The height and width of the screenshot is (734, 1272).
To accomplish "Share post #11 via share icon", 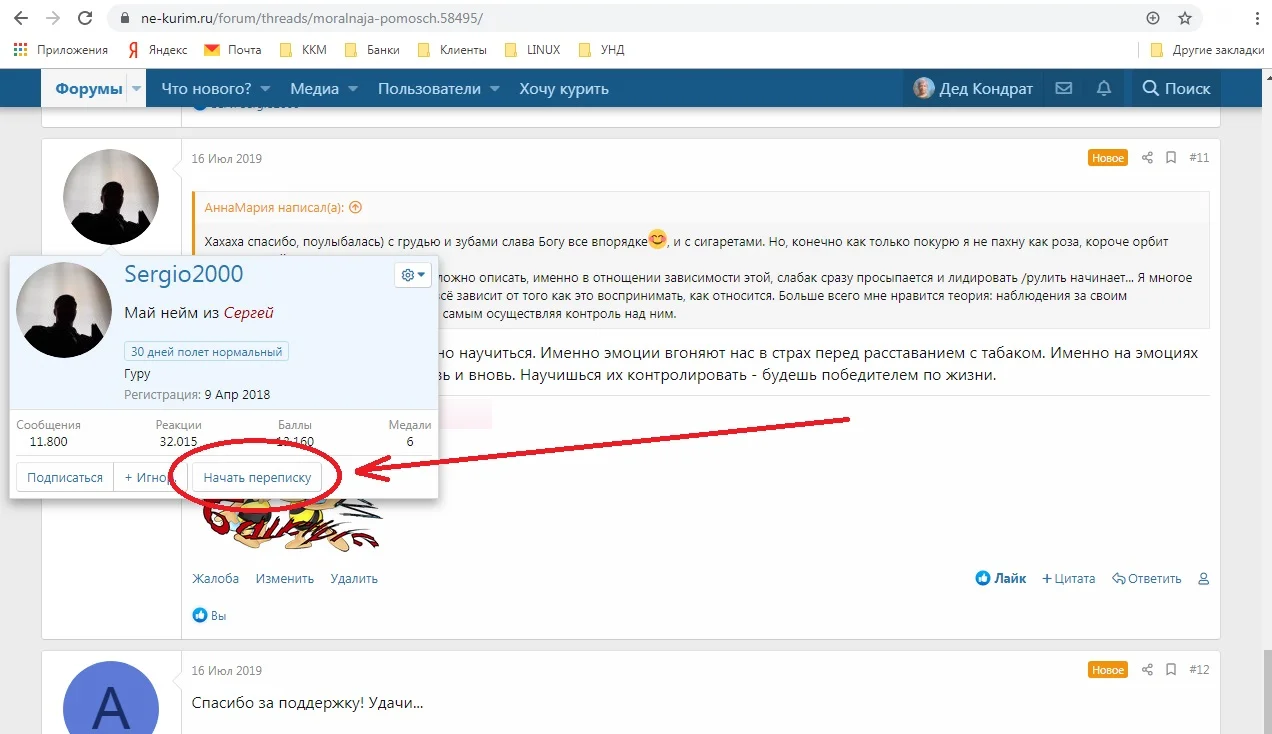I will [x=1147, y=158].
